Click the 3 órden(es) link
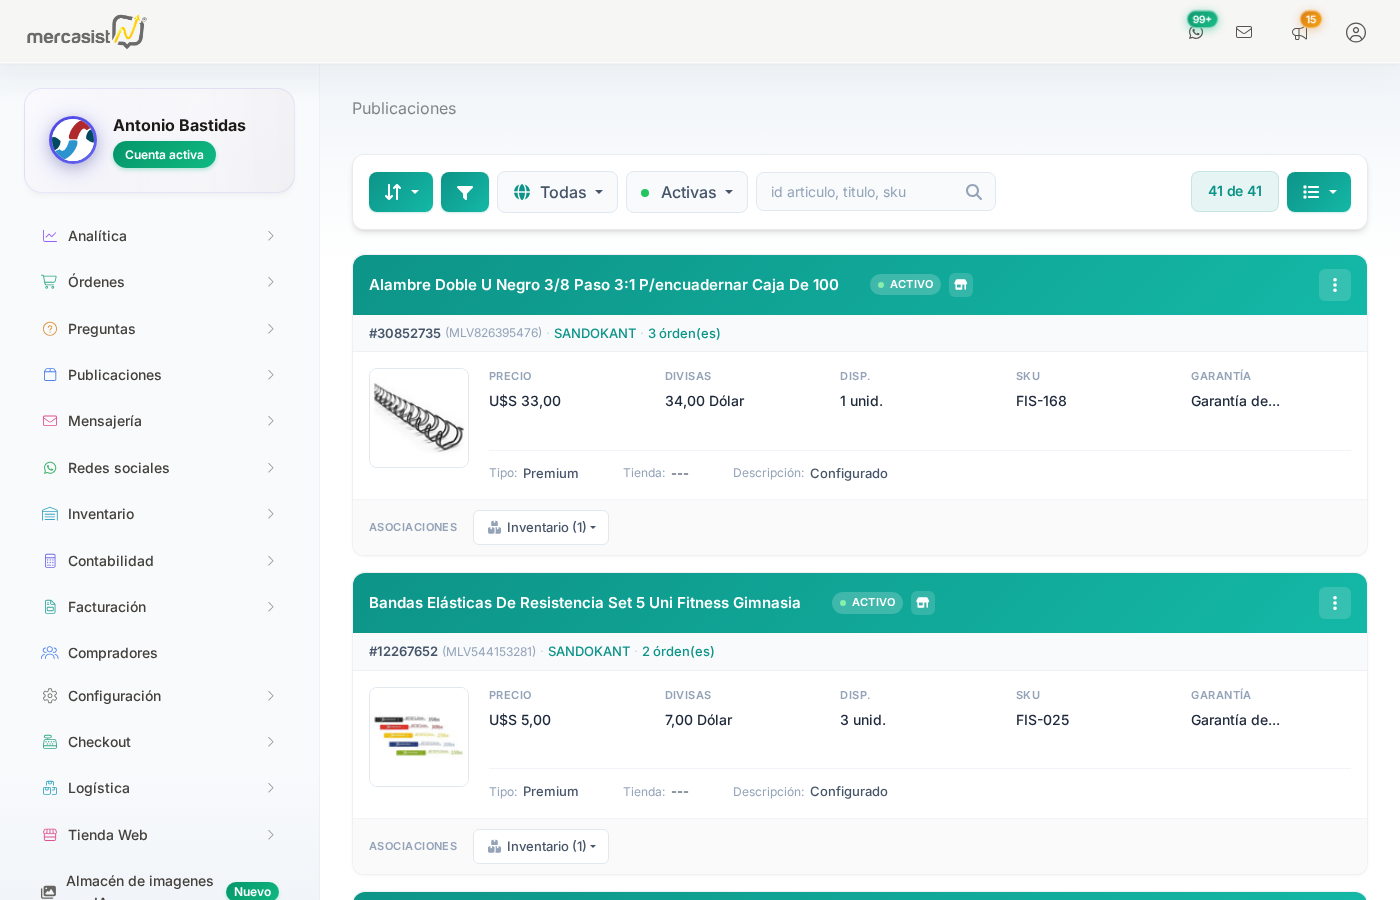 684,334
